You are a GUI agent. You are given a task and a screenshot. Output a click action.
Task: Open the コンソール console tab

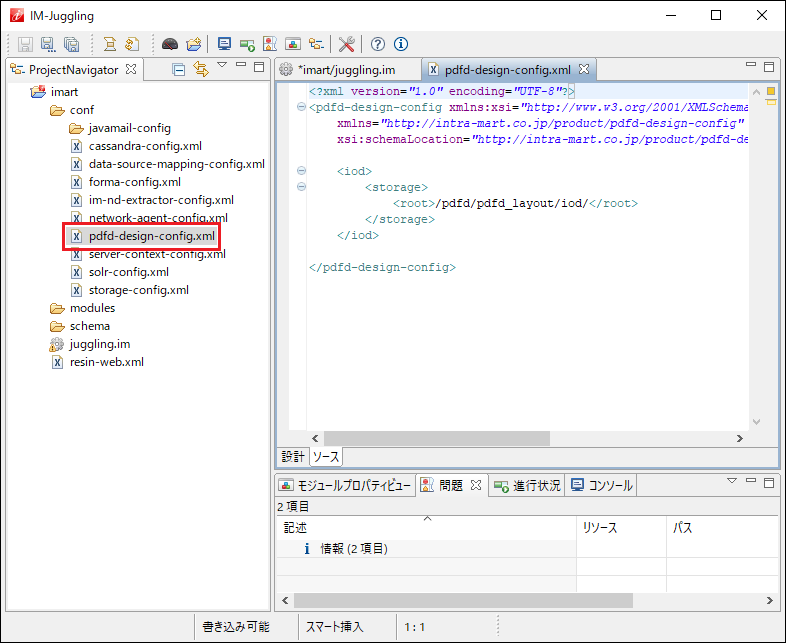pos(601,485)
